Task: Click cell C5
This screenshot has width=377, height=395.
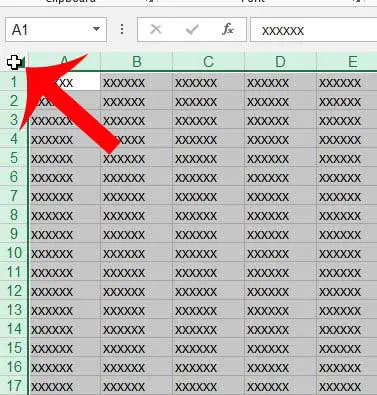Action: [208, 158]
